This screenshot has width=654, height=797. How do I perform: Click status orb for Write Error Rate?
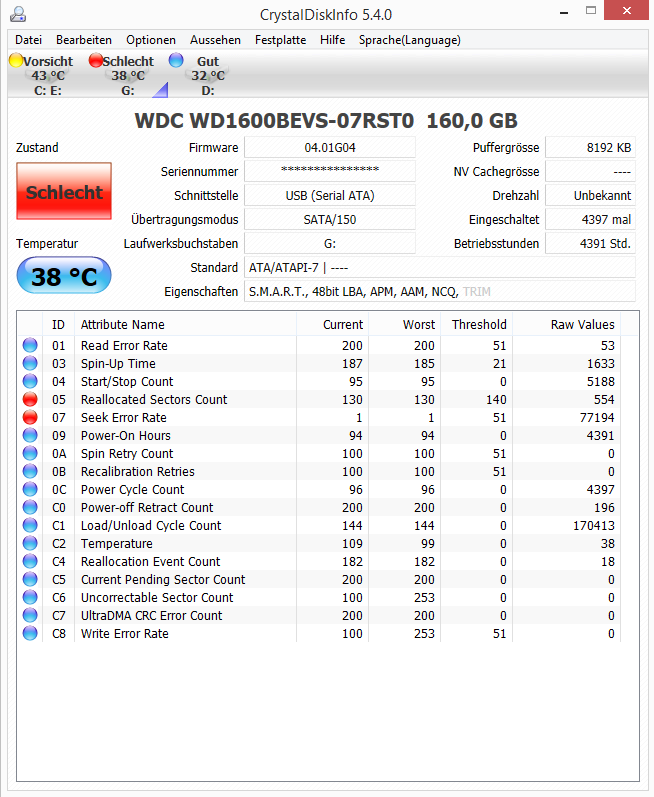click(x=30, y=634)
